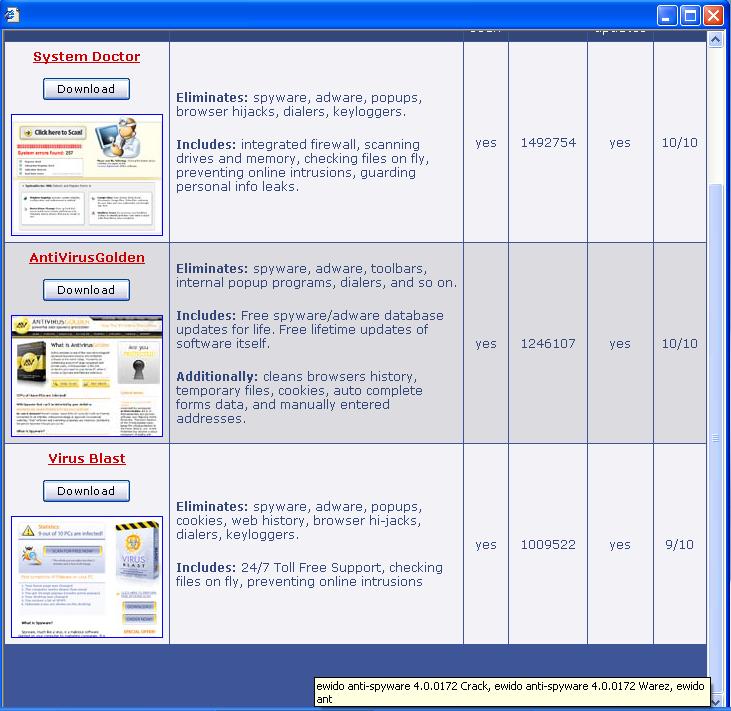The height and width of the screenshot is (711, 731).
Task: Click the browser icon in title bar
Action: coord(12,15)
